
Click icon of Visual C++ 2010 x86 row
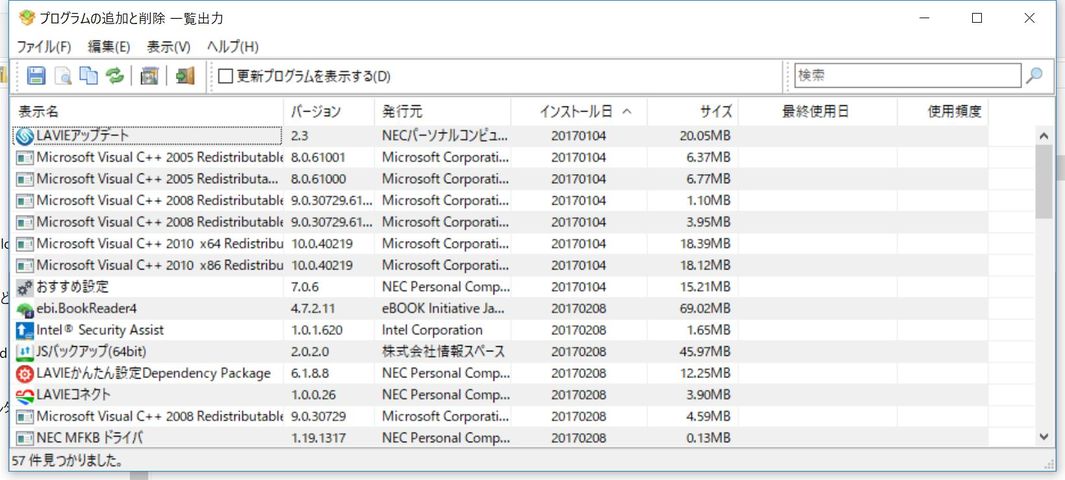pyautogui.click(x=25, y=266)
